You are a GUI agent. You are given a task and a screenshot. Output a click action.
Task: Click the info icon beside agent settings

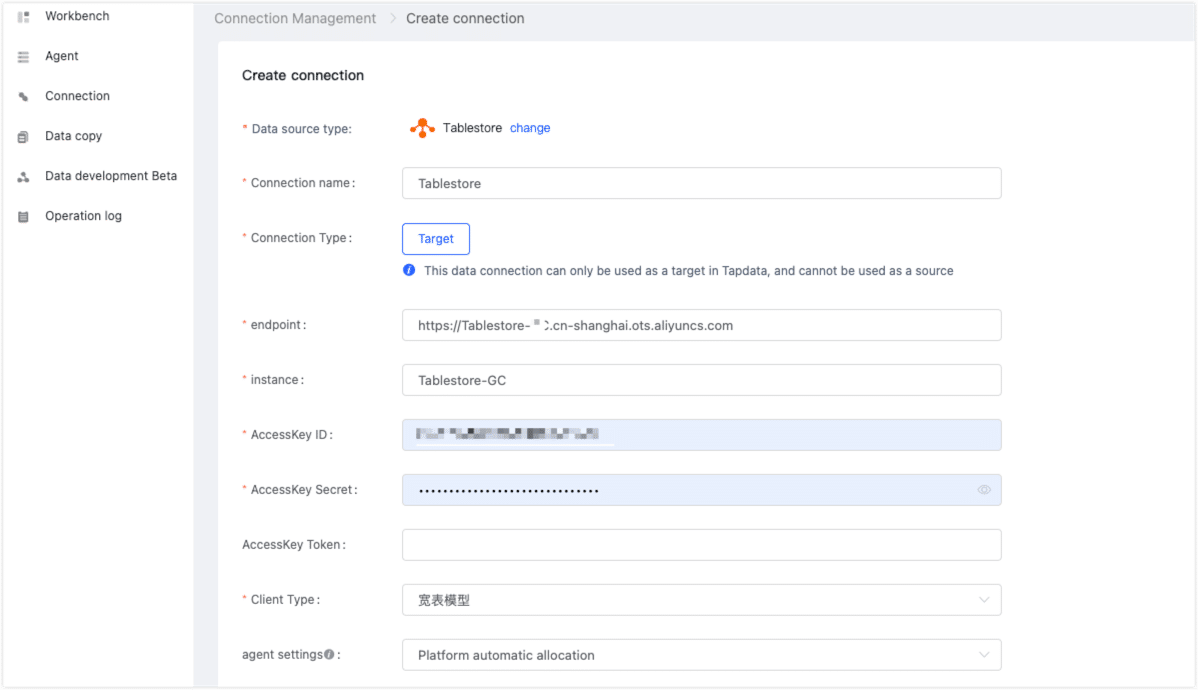click(x=329, y=655)
